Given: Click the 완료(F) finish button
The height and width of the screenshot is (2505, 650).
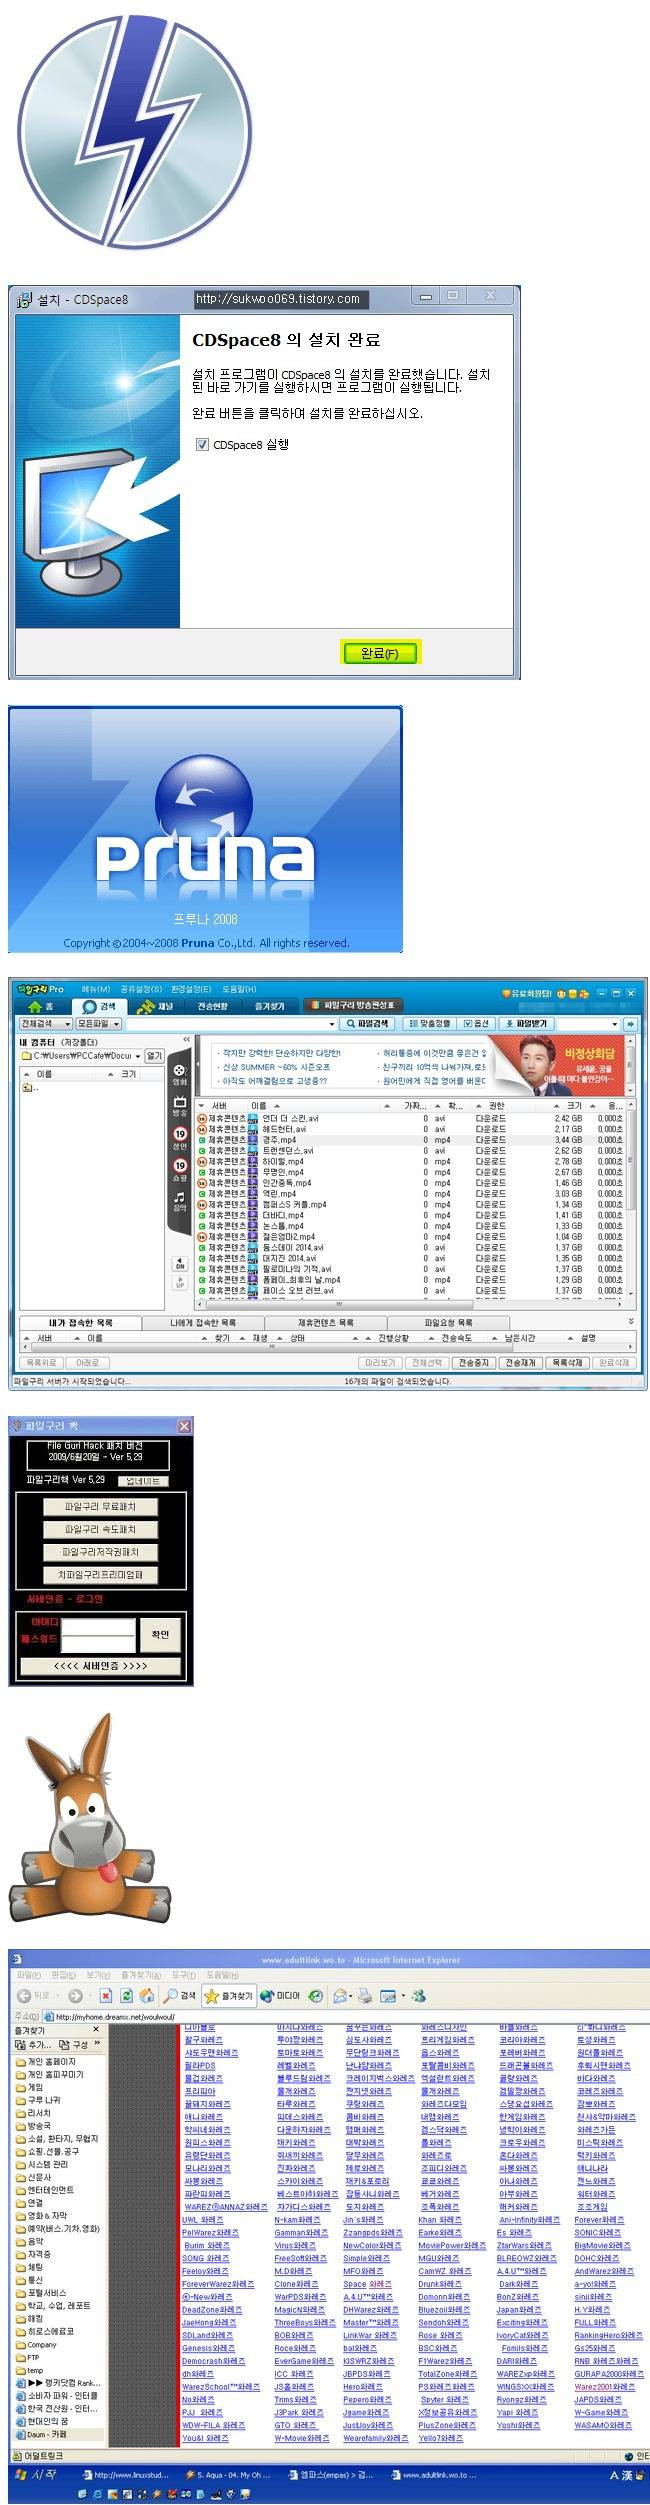Looking at the screenshot, I should (379, 653).
